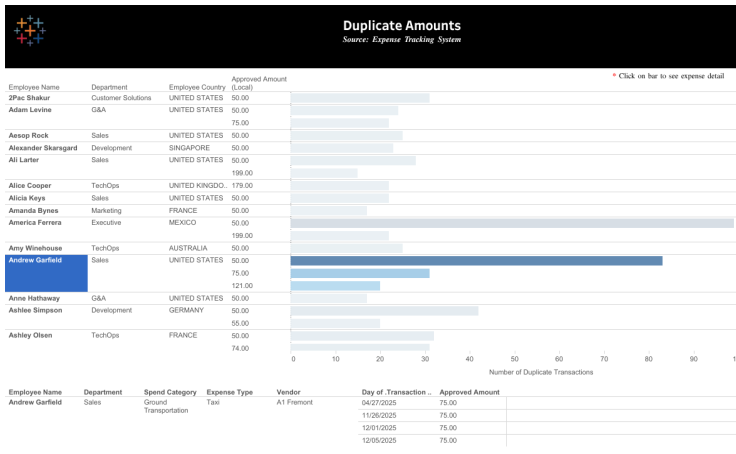Select the Amy Winehouse row label

(x=35, y=248)
